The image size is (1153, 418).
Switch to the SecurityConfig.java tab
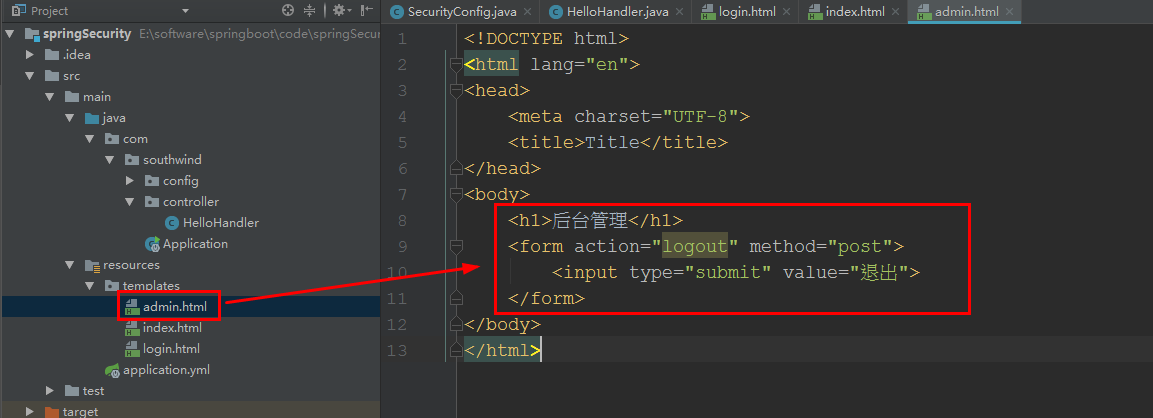[463, 12]
